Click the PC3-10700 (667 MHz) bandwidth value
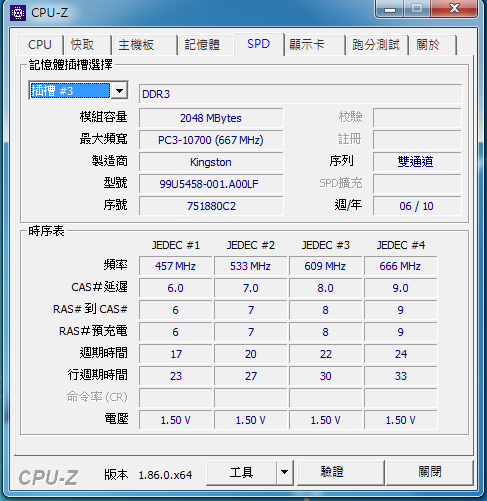Viewport: 487px width, 501px height. pyautogui.click(x=211, y=140)
